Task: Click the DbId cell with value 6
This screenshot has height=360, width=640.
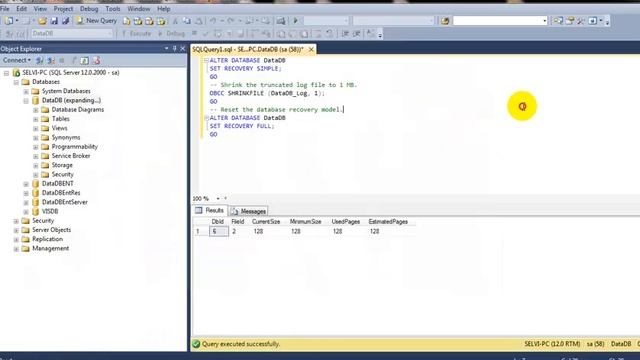Action: click(x=218, y=231)
